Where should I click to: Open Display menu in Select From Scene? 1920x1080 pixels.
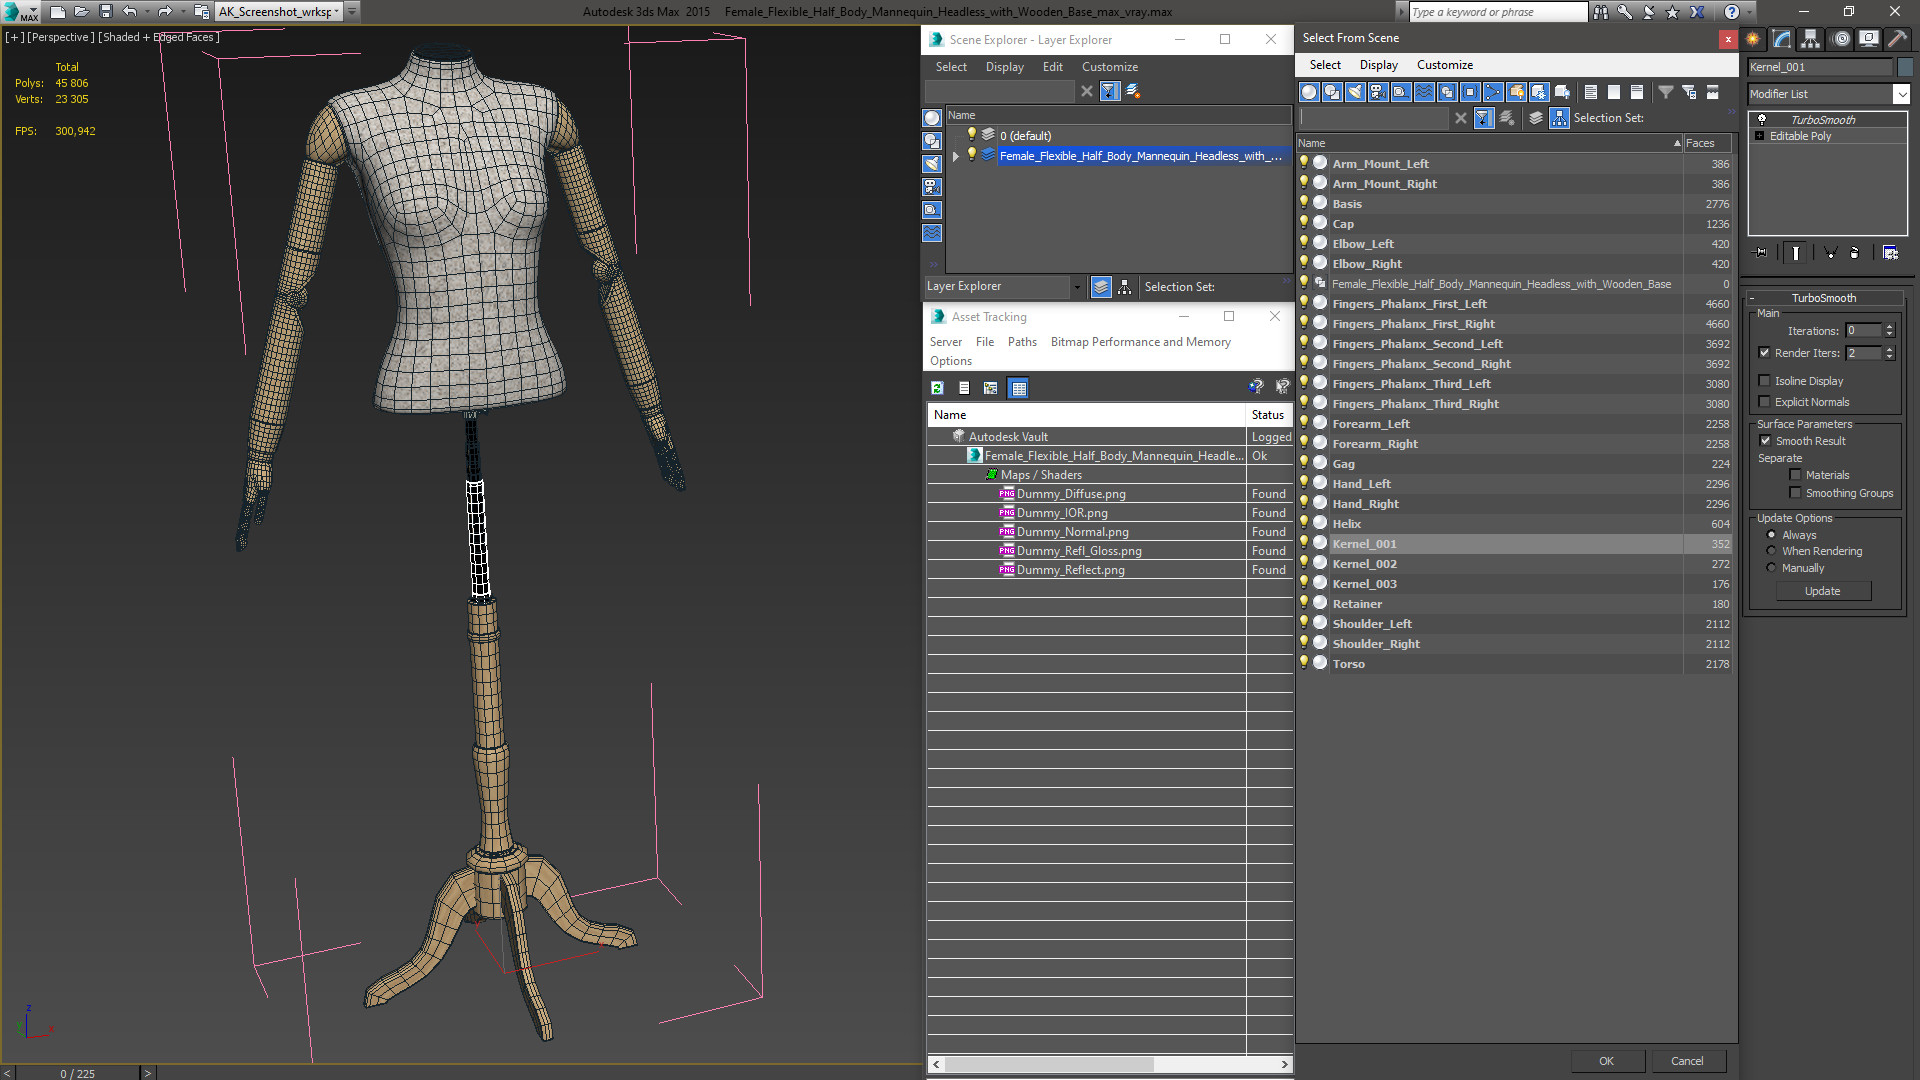coord(1378,65)
